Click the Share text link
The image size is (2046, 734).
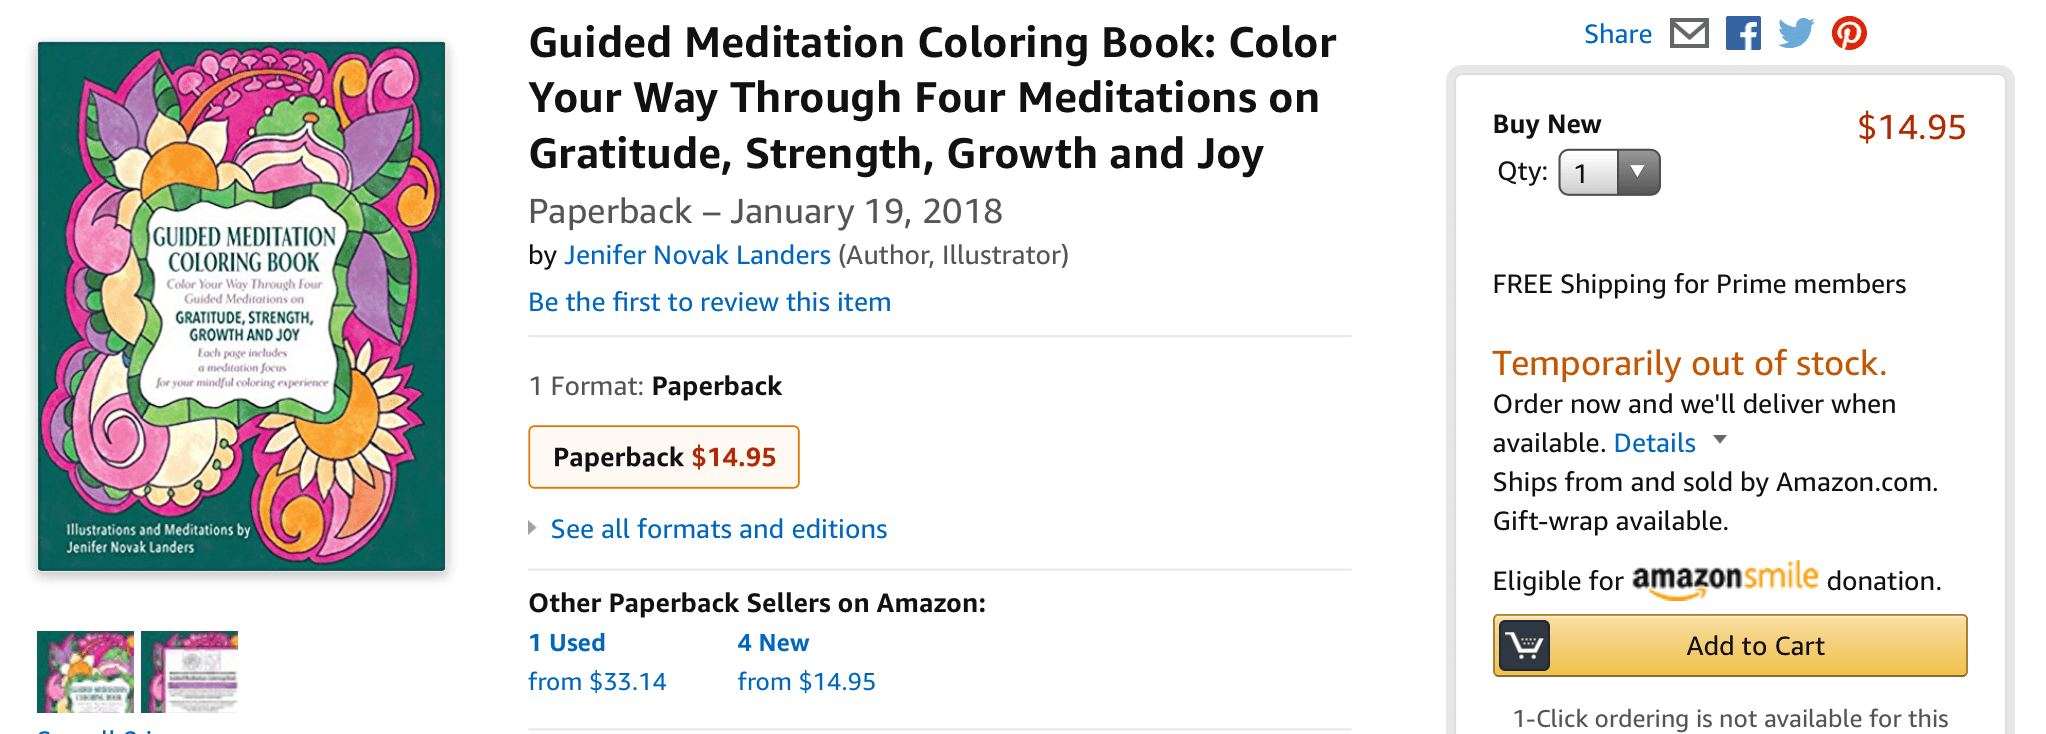point(1617,34)
